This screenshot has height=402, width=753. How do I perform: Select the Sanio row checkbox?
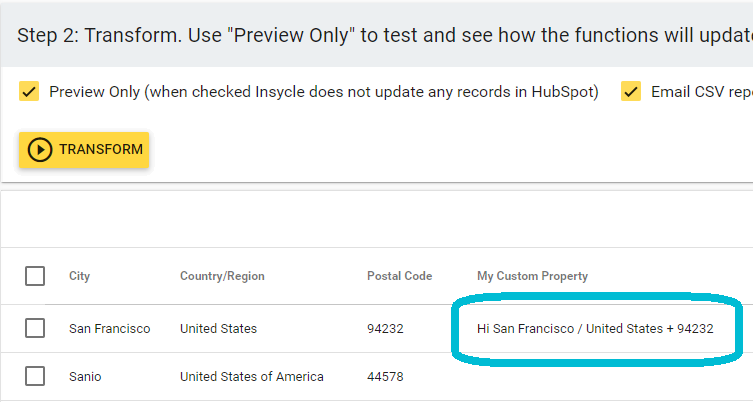[35, 377]
